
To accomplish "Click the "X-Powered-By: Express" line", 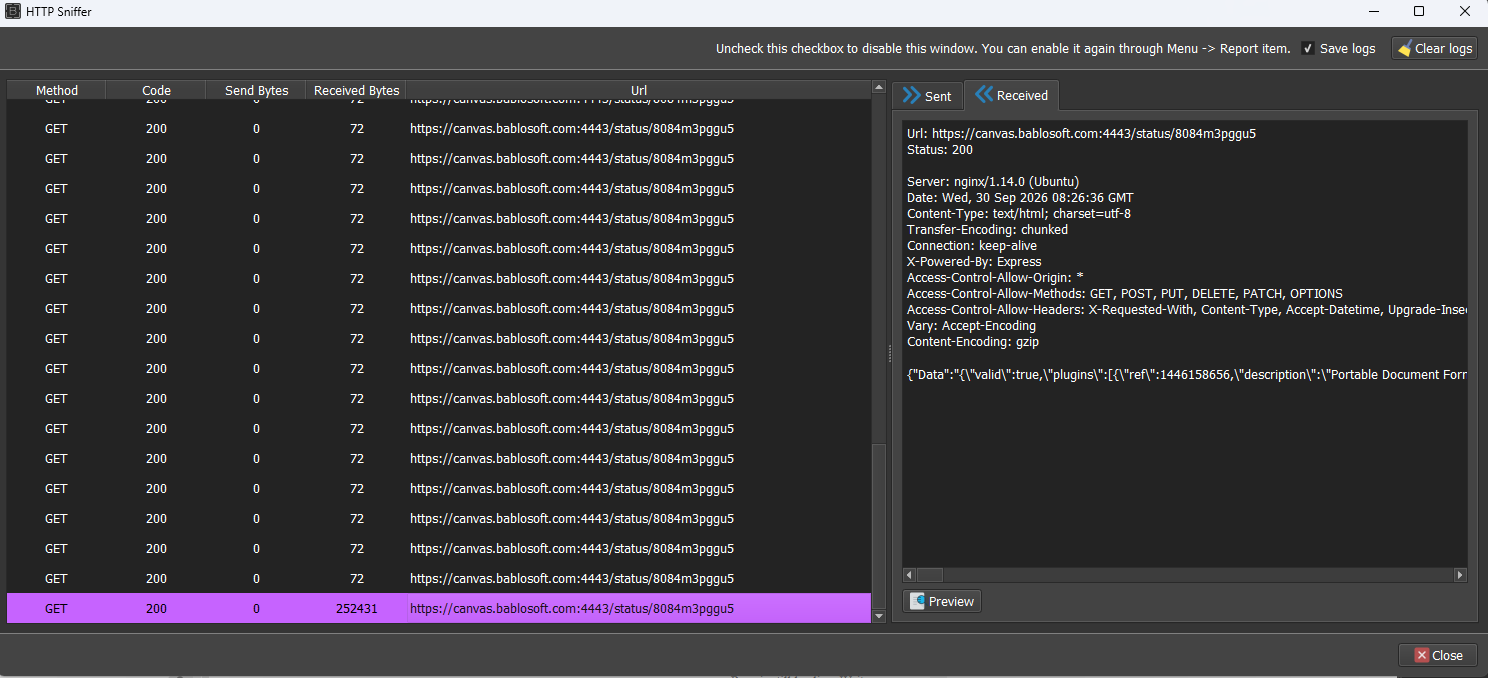I will [x=973, y=262].
